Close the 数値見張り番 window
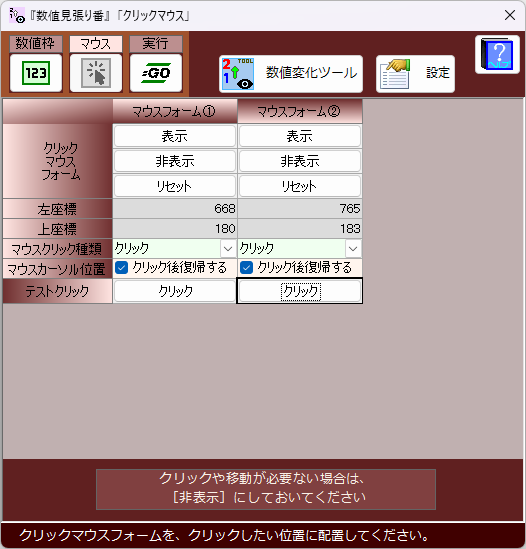 point(510,15)
